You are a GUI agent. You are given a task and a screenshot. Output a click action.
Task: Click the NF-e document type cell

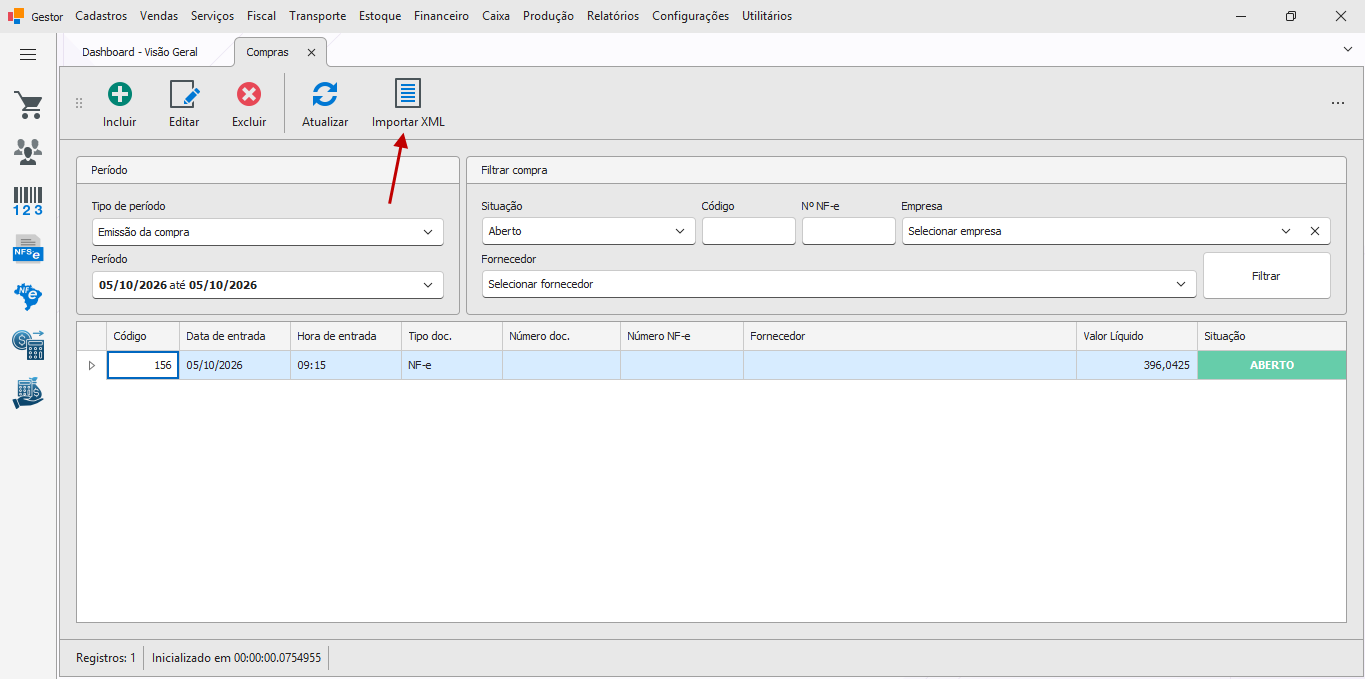[x=452, y=365]
